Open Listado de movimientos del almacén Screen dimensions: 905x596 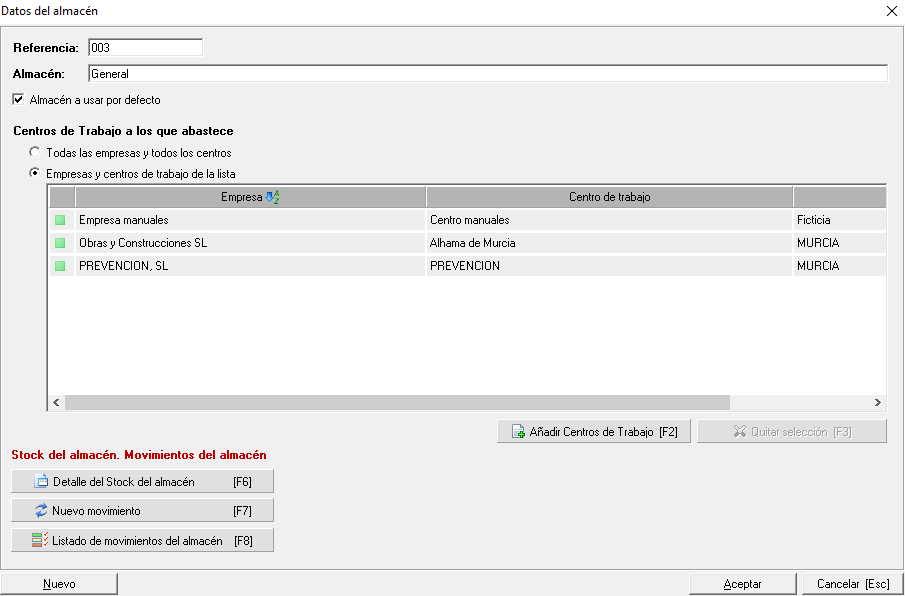tap(143, 541)
